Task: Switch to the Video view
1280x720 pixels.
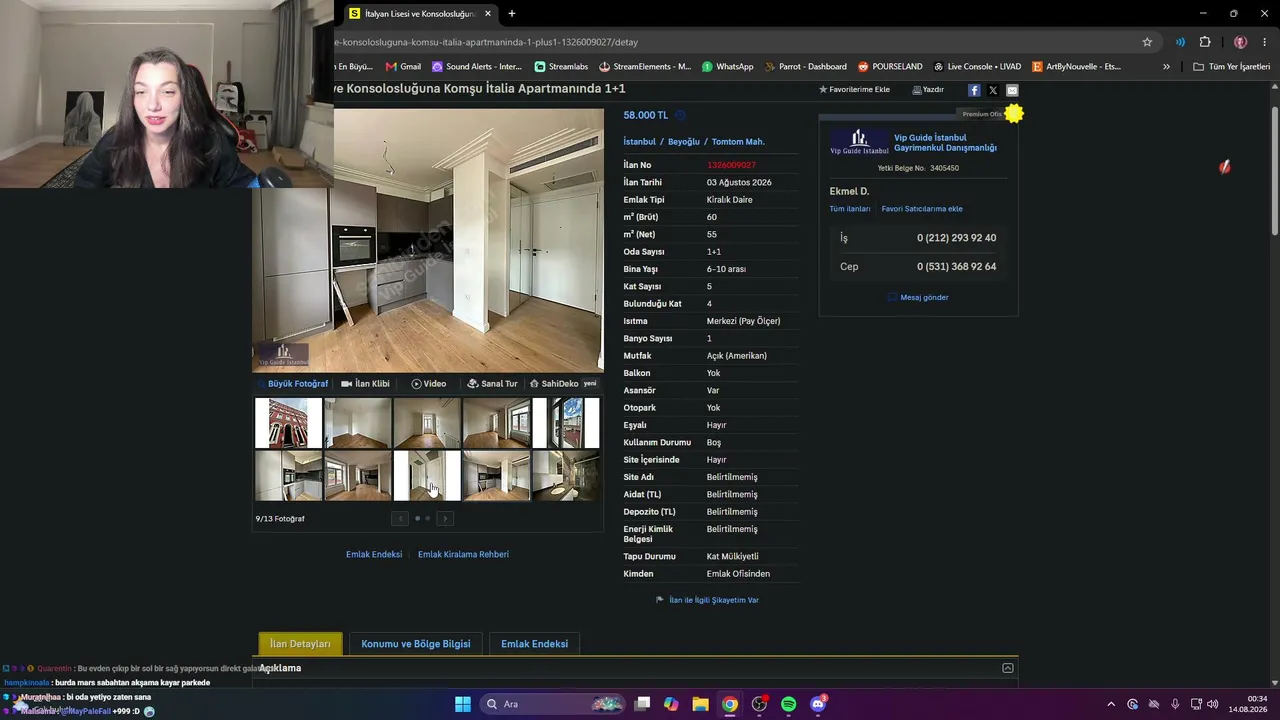Action: coord(429,384)
